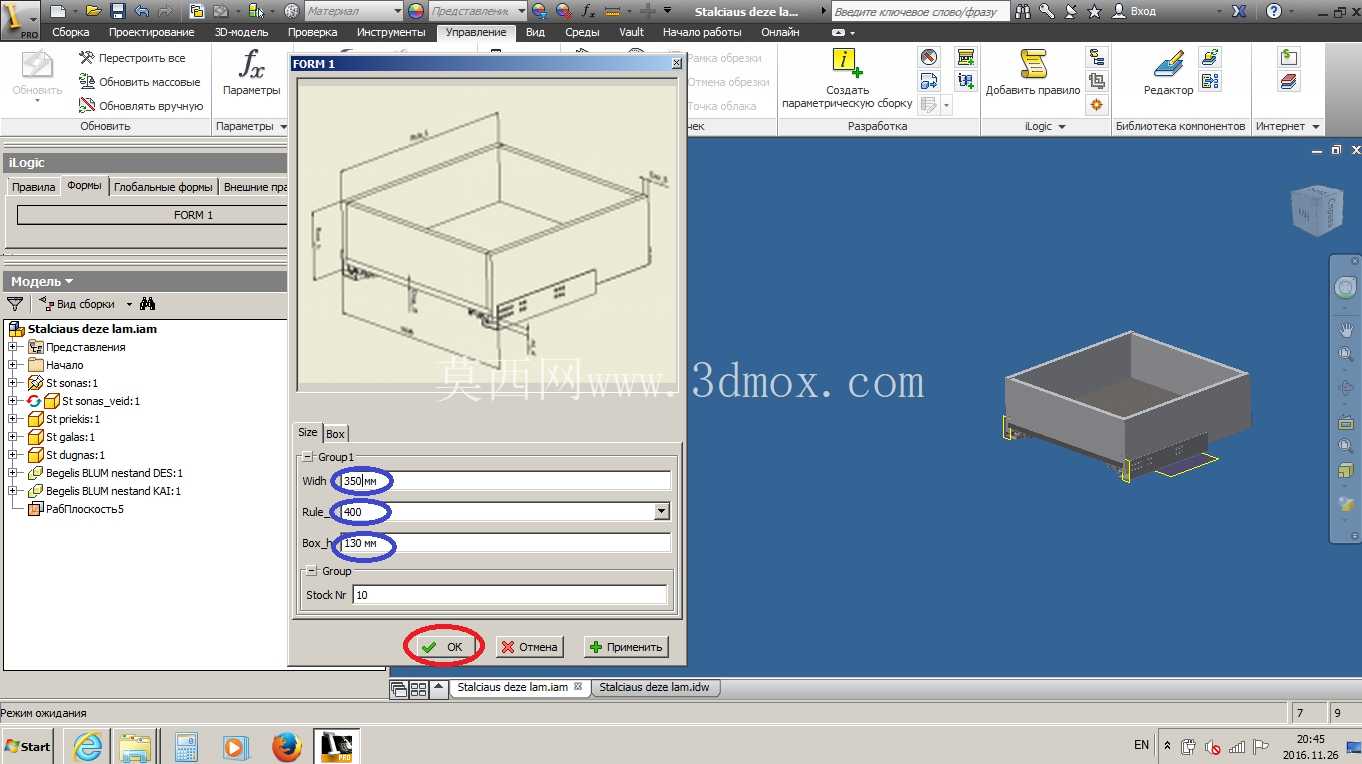Click the OK button in FORM 1
Image resolution: width=1362 pixels, height=764 pixels.
click(x=444, y=647)
